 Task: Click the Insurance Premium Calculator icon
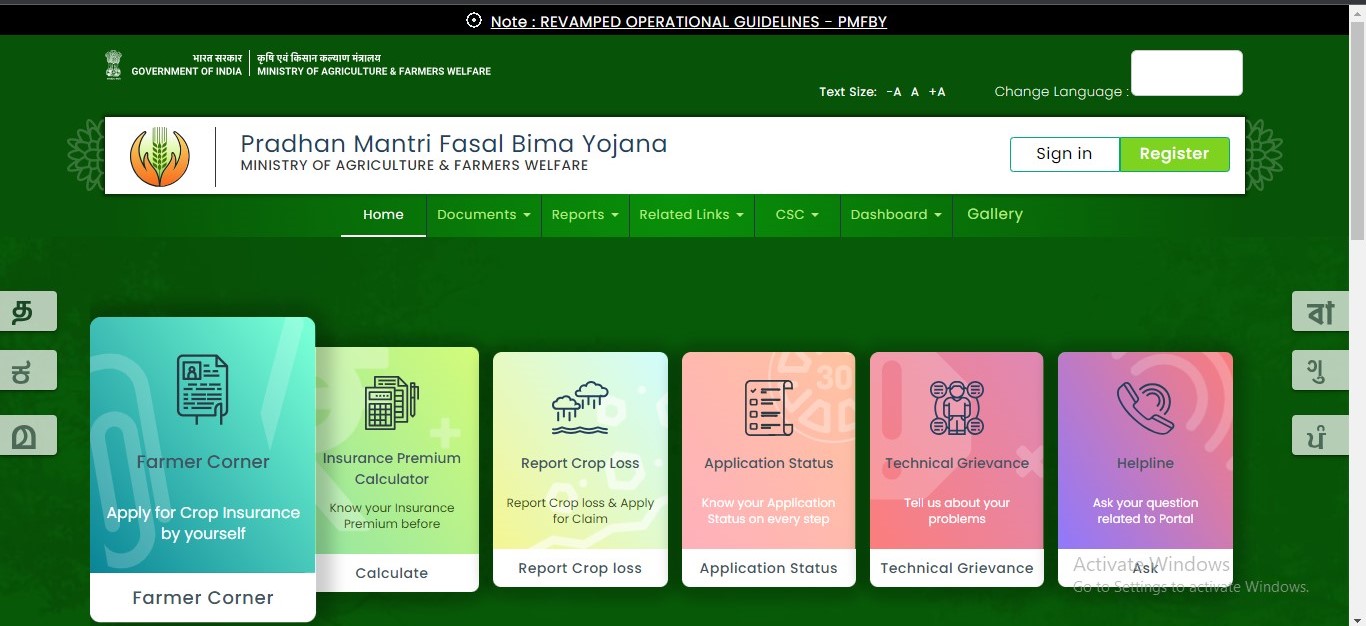point(391,403)
